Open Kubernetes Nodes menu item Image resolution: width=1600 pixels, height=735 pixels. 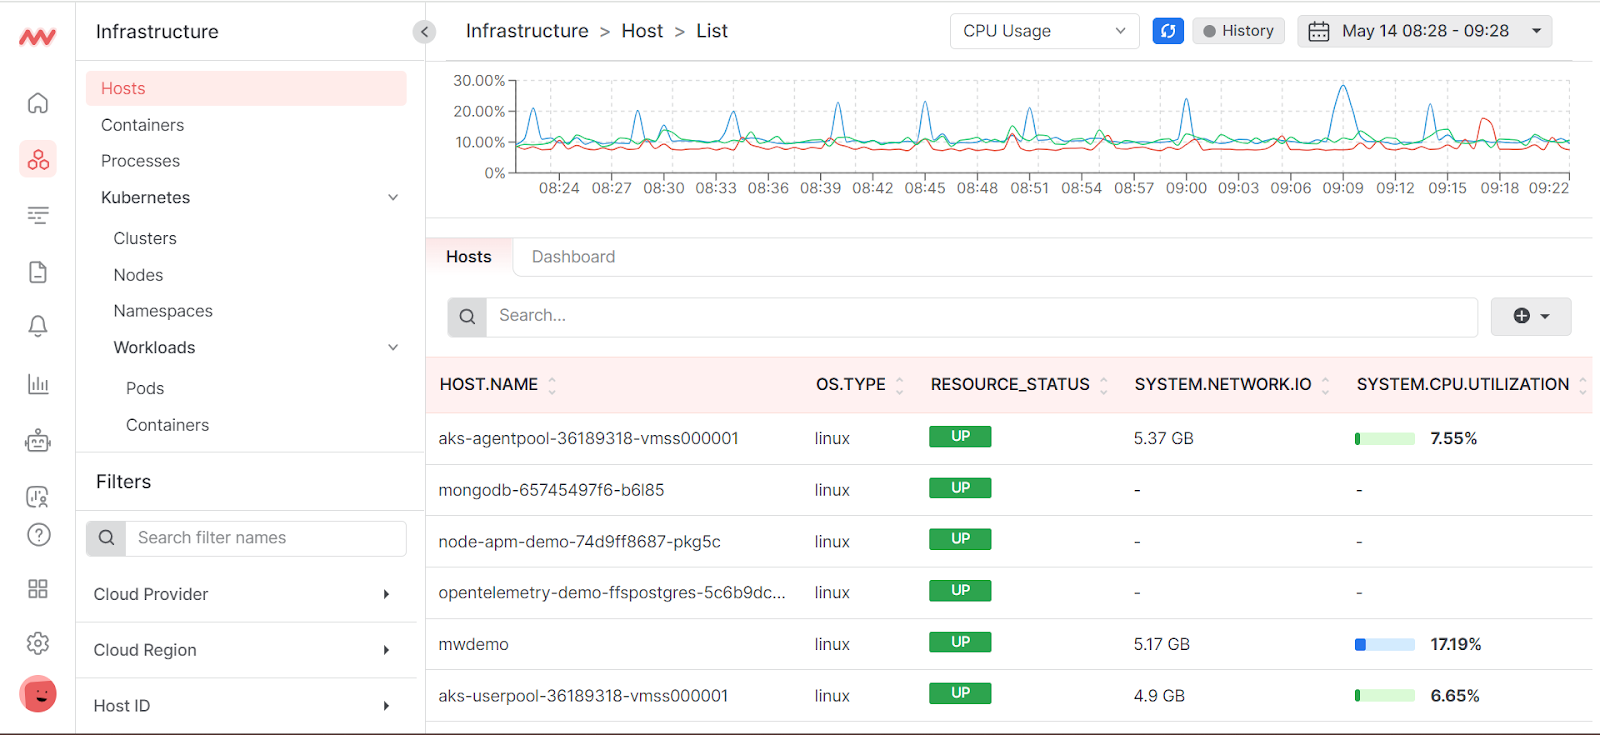click(138, 275)
